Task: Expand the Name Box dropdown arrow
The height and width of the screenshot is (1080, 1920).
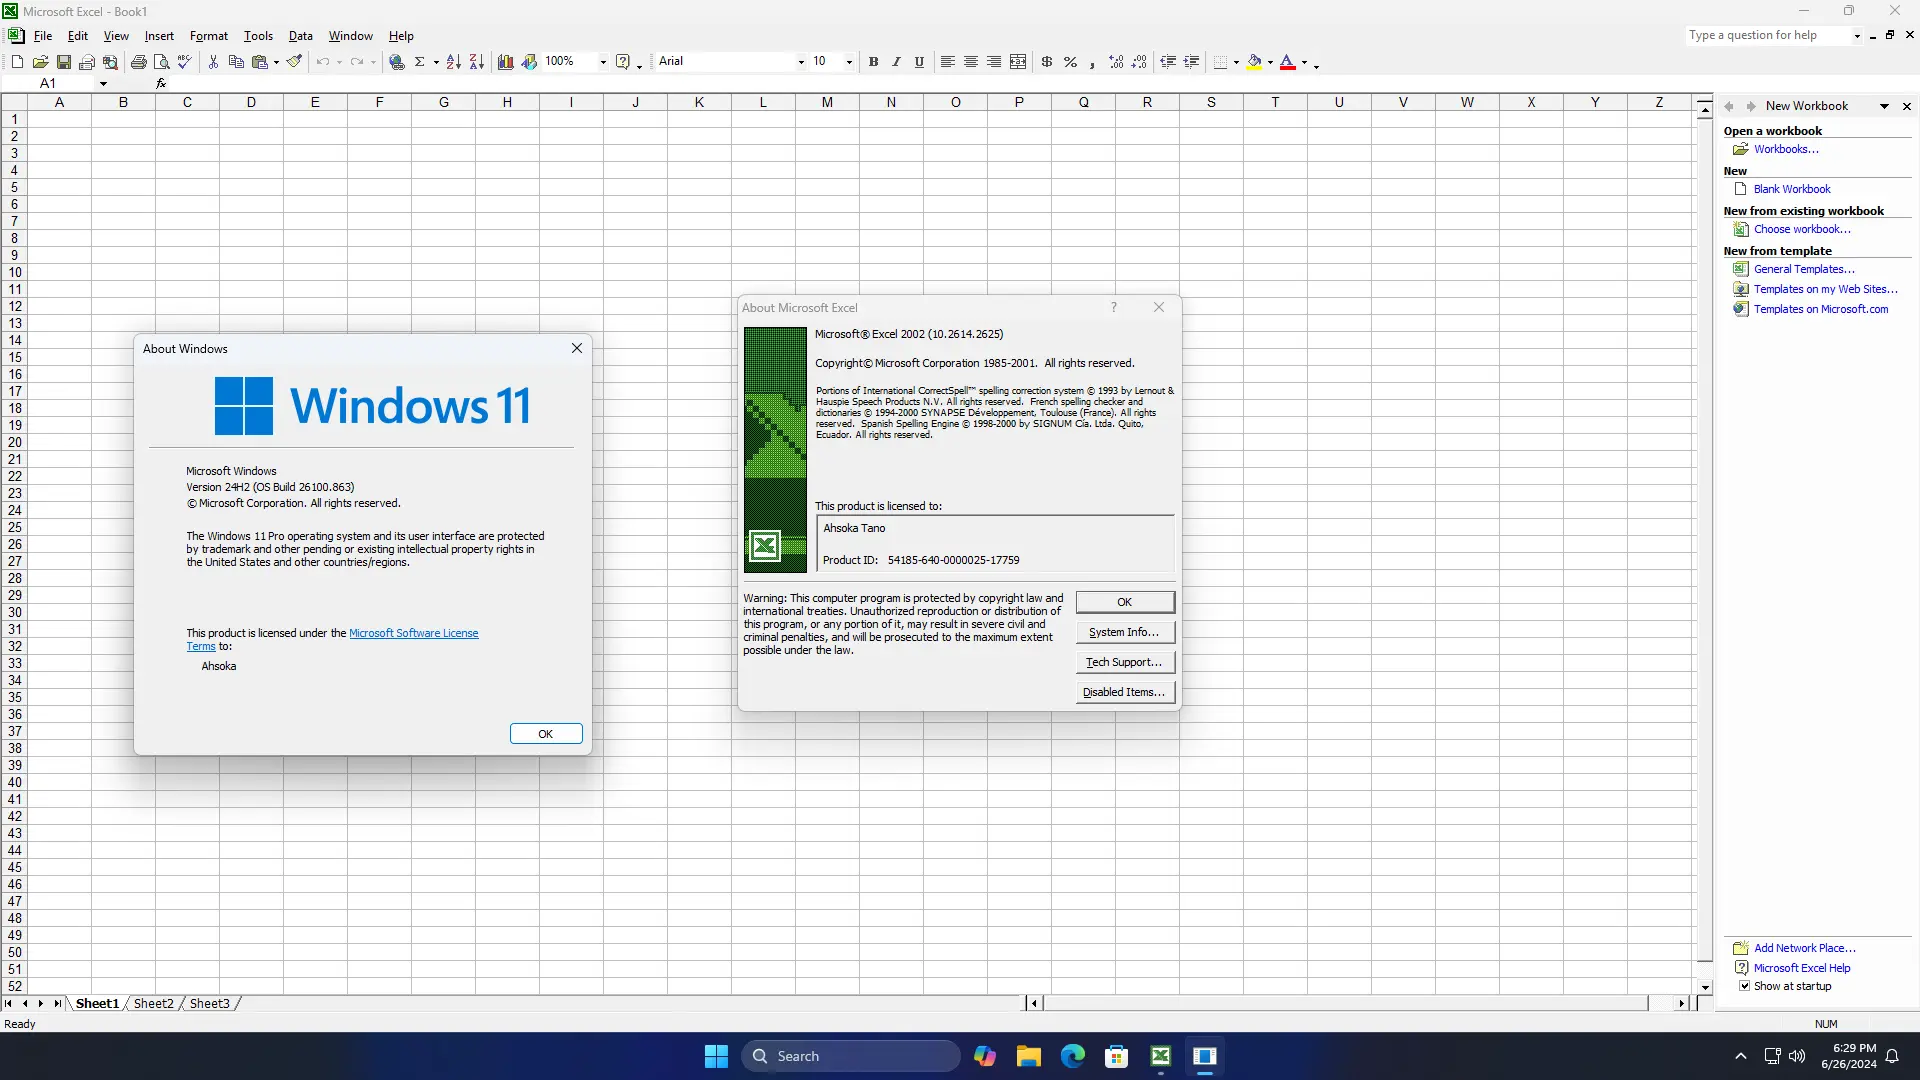Action: click(x=103, y=84)
